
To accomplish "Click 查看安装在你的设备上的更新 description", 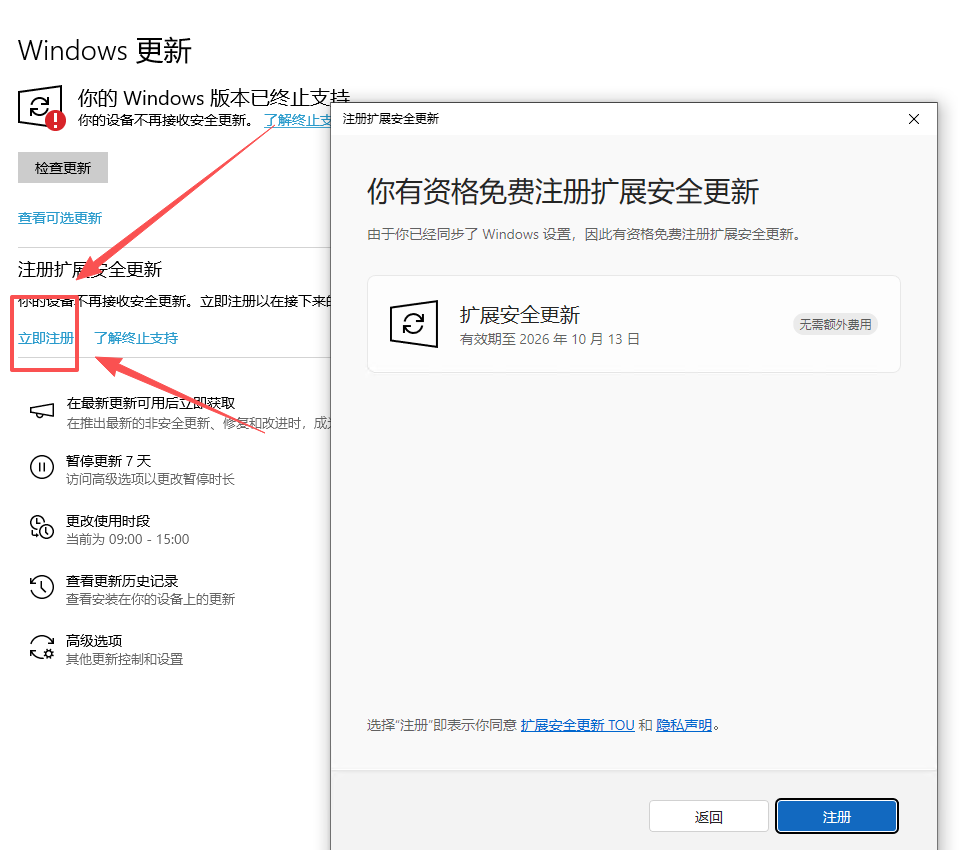I will pos(150,599).
